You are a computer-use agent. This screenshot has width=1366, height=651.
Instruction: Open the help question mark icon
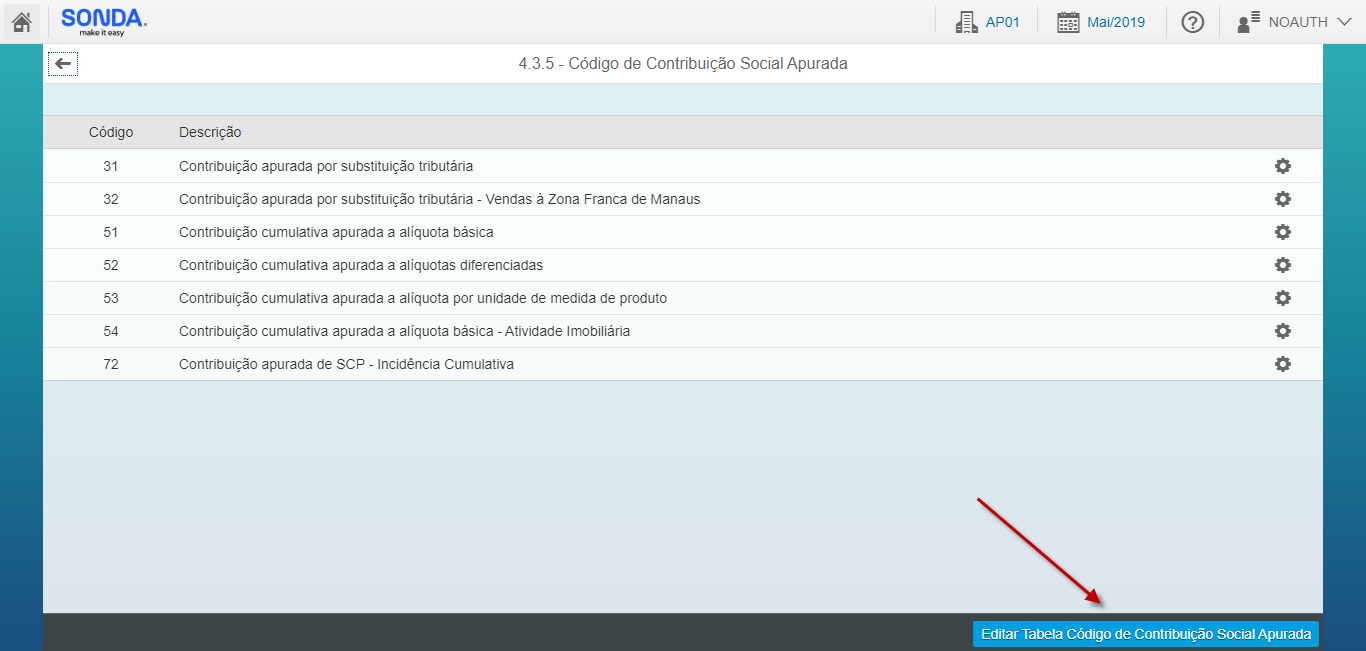1193,22
